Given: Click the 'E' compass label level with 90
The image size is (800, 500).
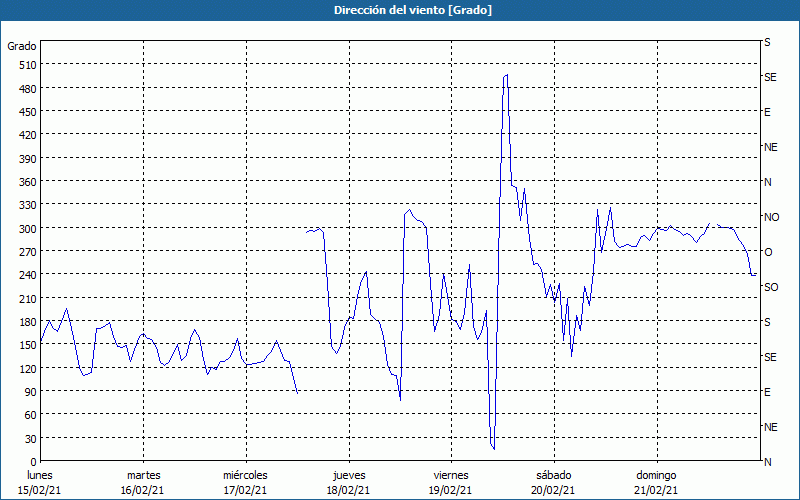Looking at the screenshot, I should pos(767,392).
